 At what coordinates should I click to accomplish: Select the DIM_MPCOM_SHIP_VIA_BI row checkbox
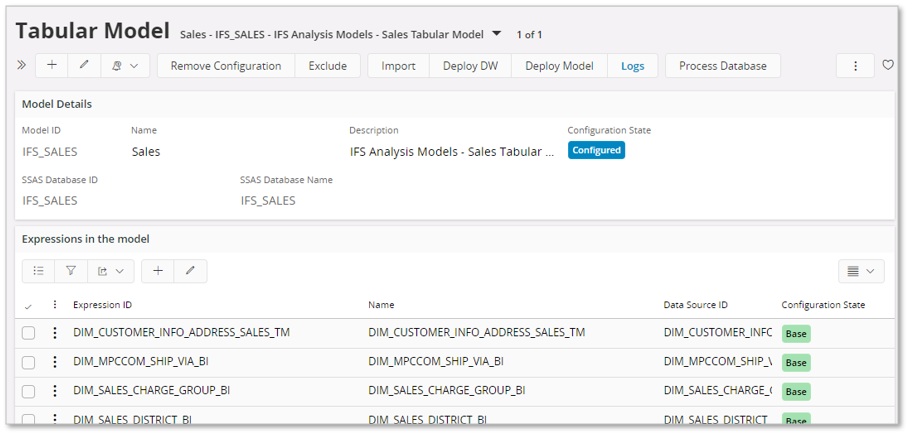(29, 362)
